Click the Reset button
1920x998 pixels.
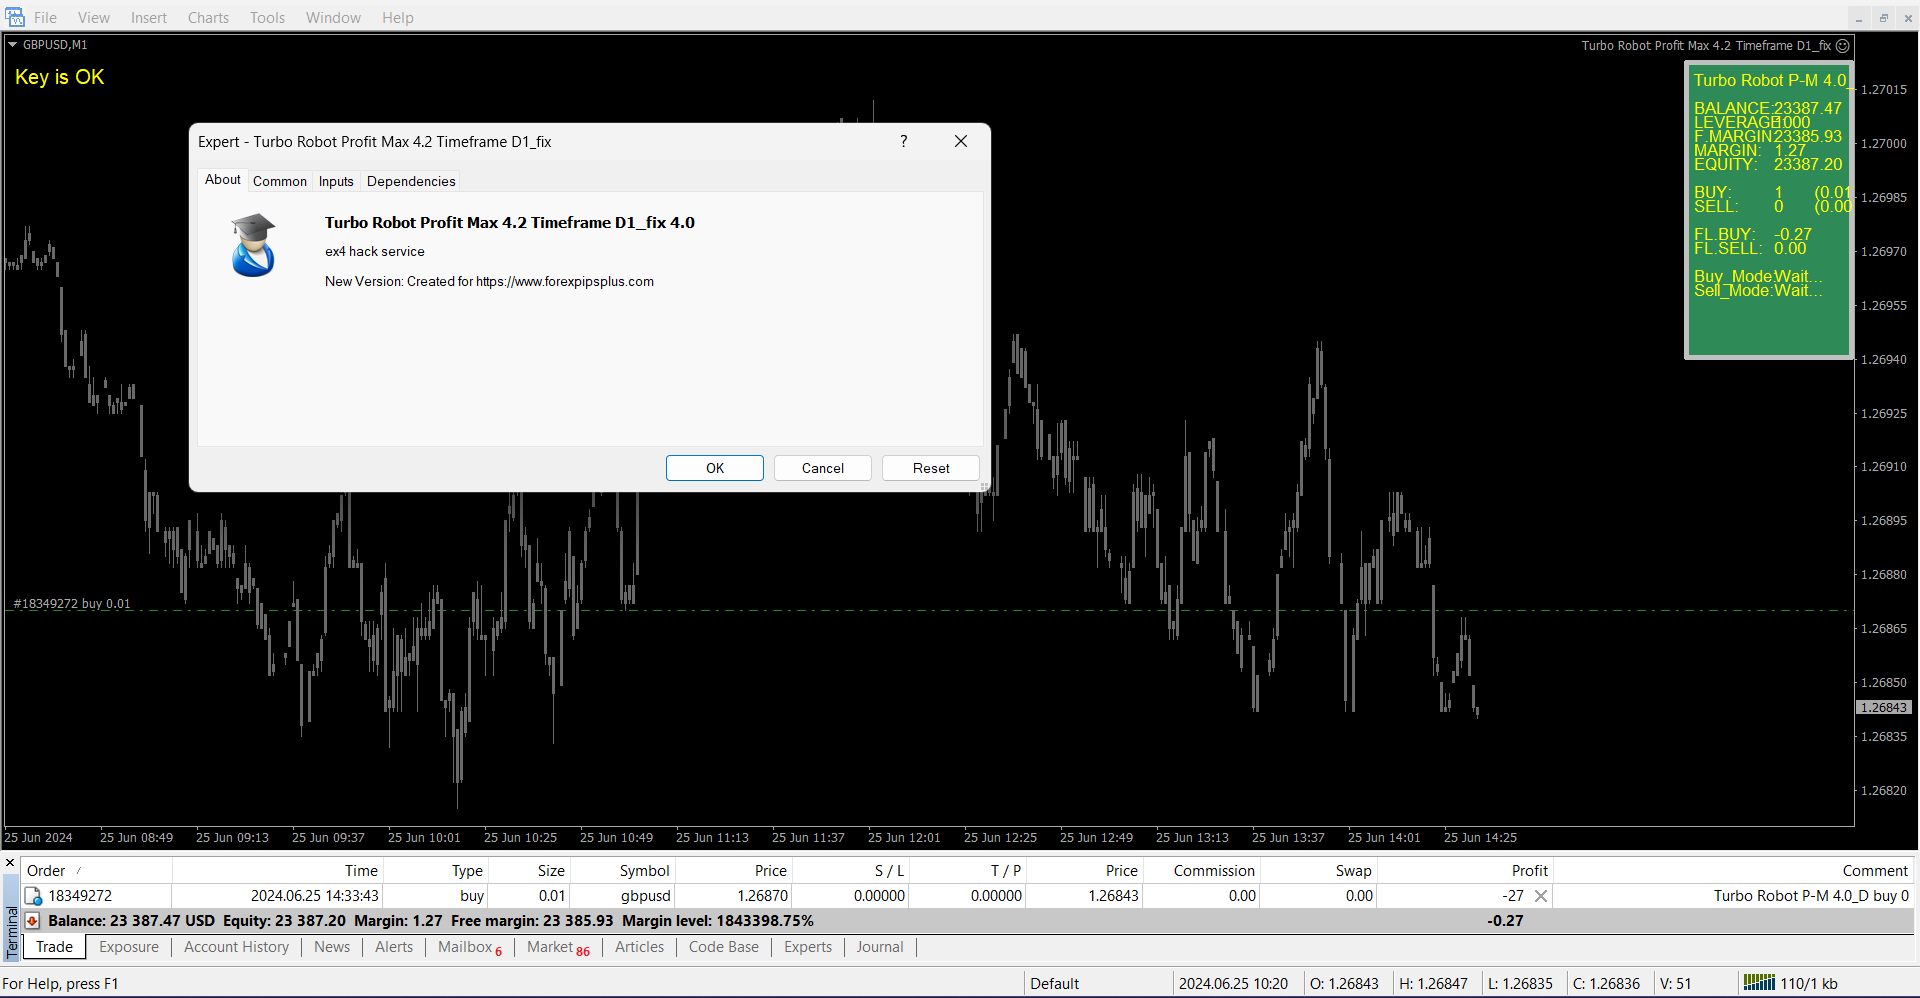click(930, 468)
